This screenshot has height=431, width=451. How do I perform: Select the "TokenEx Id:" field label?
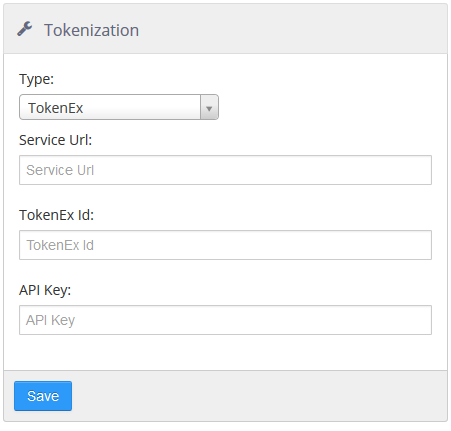[56, 215]
